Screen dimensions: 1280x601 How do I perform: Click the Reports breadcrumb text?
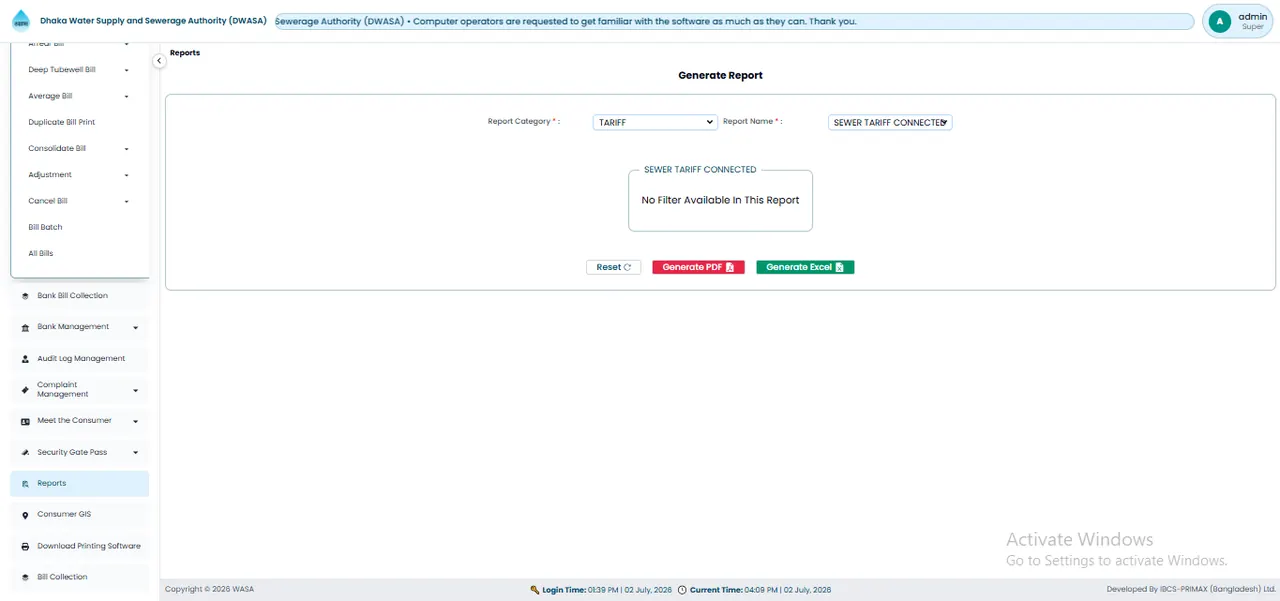click(185, 53)
